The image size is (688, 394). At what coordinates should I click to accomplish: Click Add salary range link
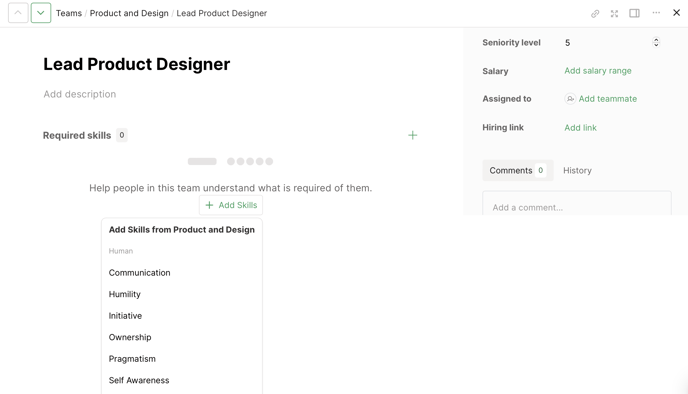click(598, 71)
